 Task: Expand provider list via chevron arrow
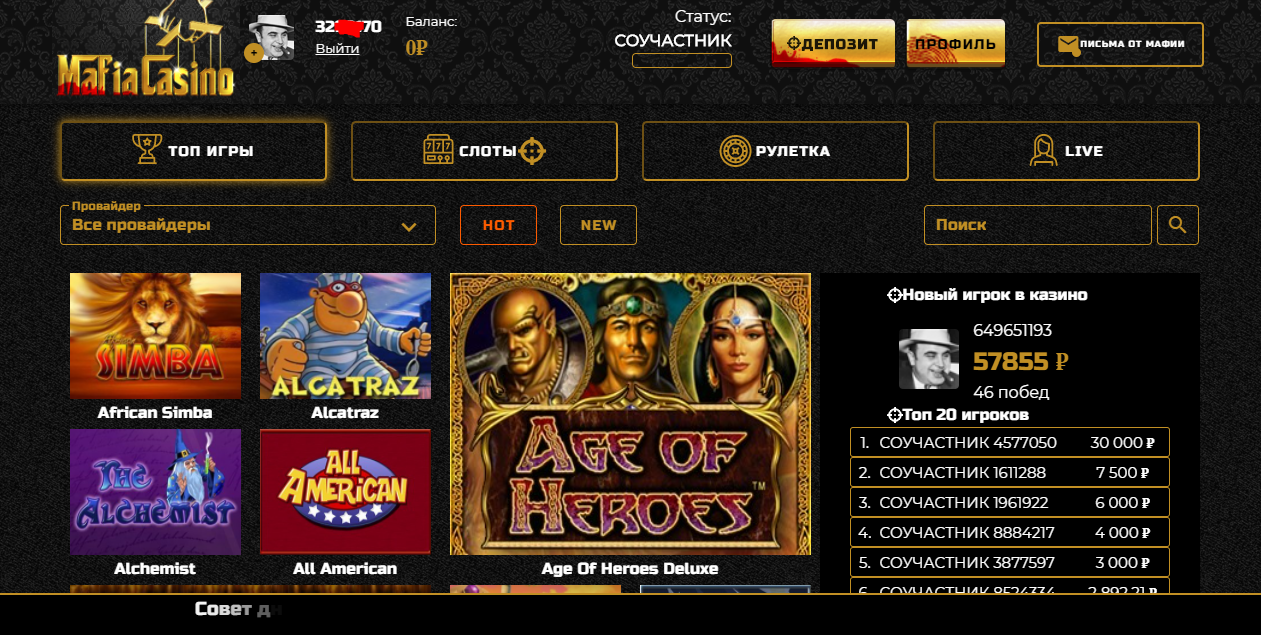pos(409,226)
